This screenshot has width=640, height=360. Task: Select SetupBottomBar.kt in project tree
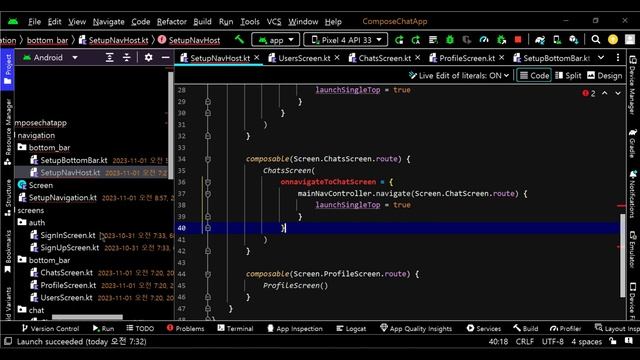tap(73, 160)
